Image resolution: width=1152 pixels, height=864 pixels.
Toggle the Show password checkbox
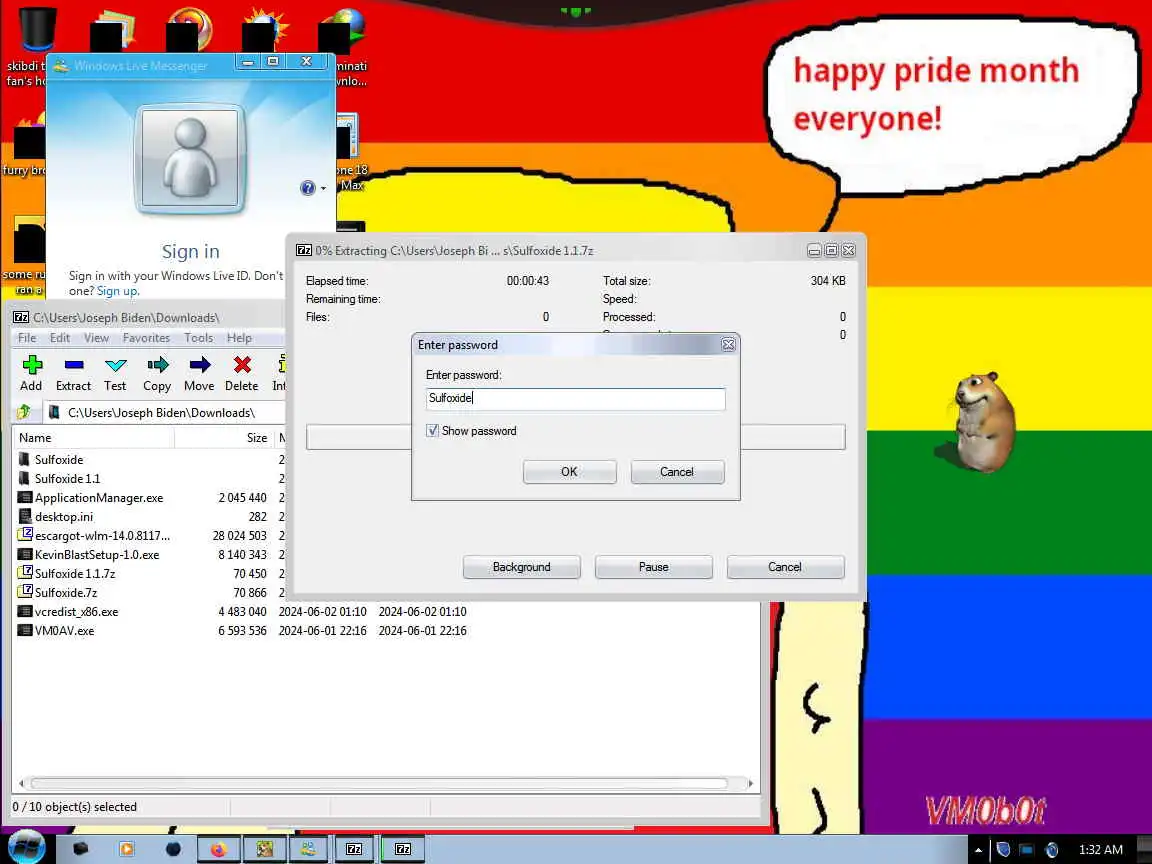click(x=432, y=431)
